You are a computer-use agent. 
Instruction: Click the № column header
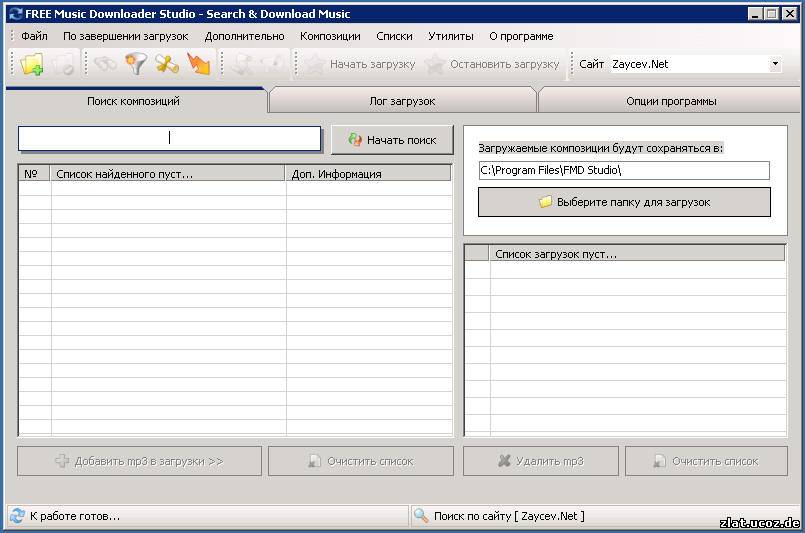34,174
